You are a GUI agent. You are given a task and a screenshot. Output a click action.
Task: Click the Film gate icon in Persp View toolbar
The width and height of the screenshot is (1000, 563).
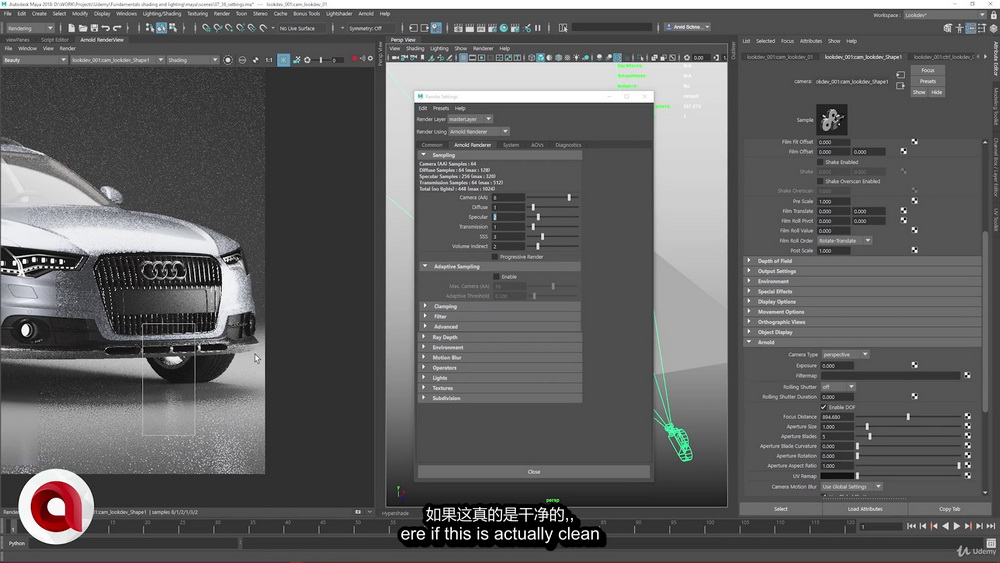473,57
